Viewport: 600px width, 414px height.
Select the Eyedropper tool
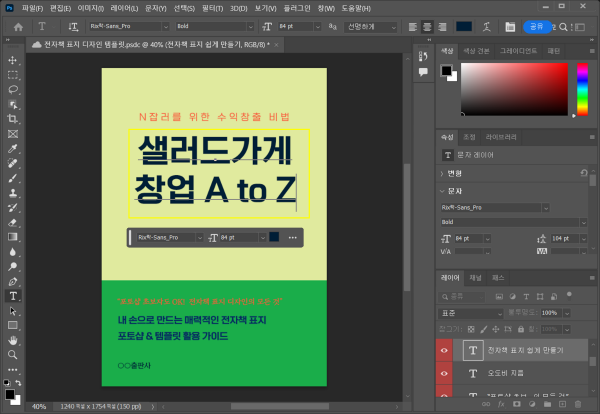point(13,148)
